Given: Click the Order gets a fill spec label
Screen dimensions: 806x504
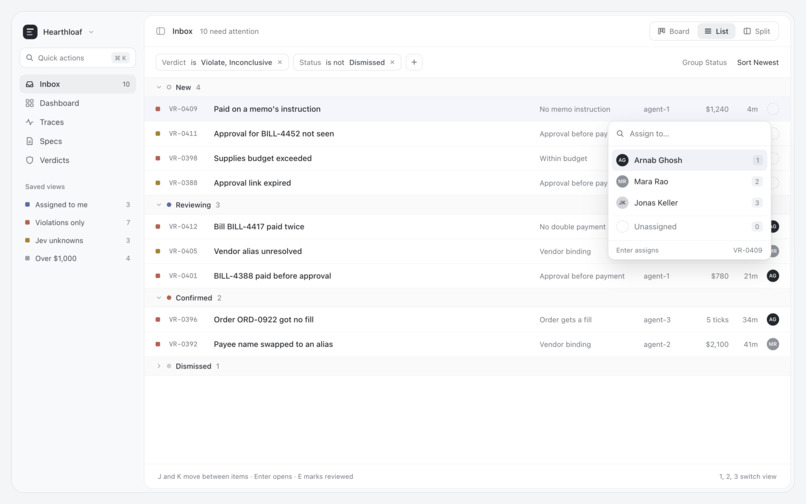Looking at the screenshot, I should click(565, 320).
